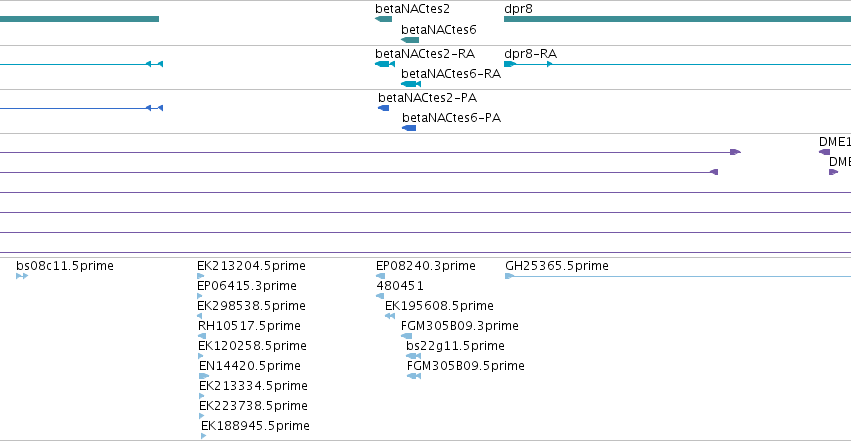Screen dimensions: 851x441
Task: Select the betaNACtes6 gene arrow glyph
Action: click(410, 40)
